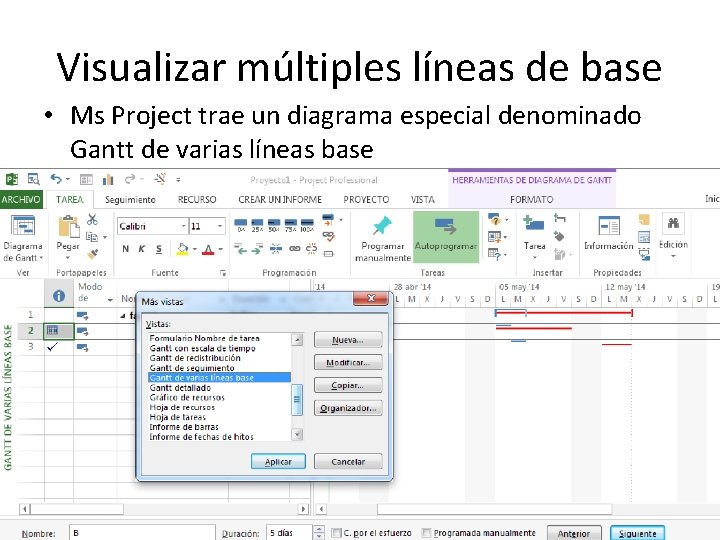Click the outdent task green left arrow

[241, 249]
